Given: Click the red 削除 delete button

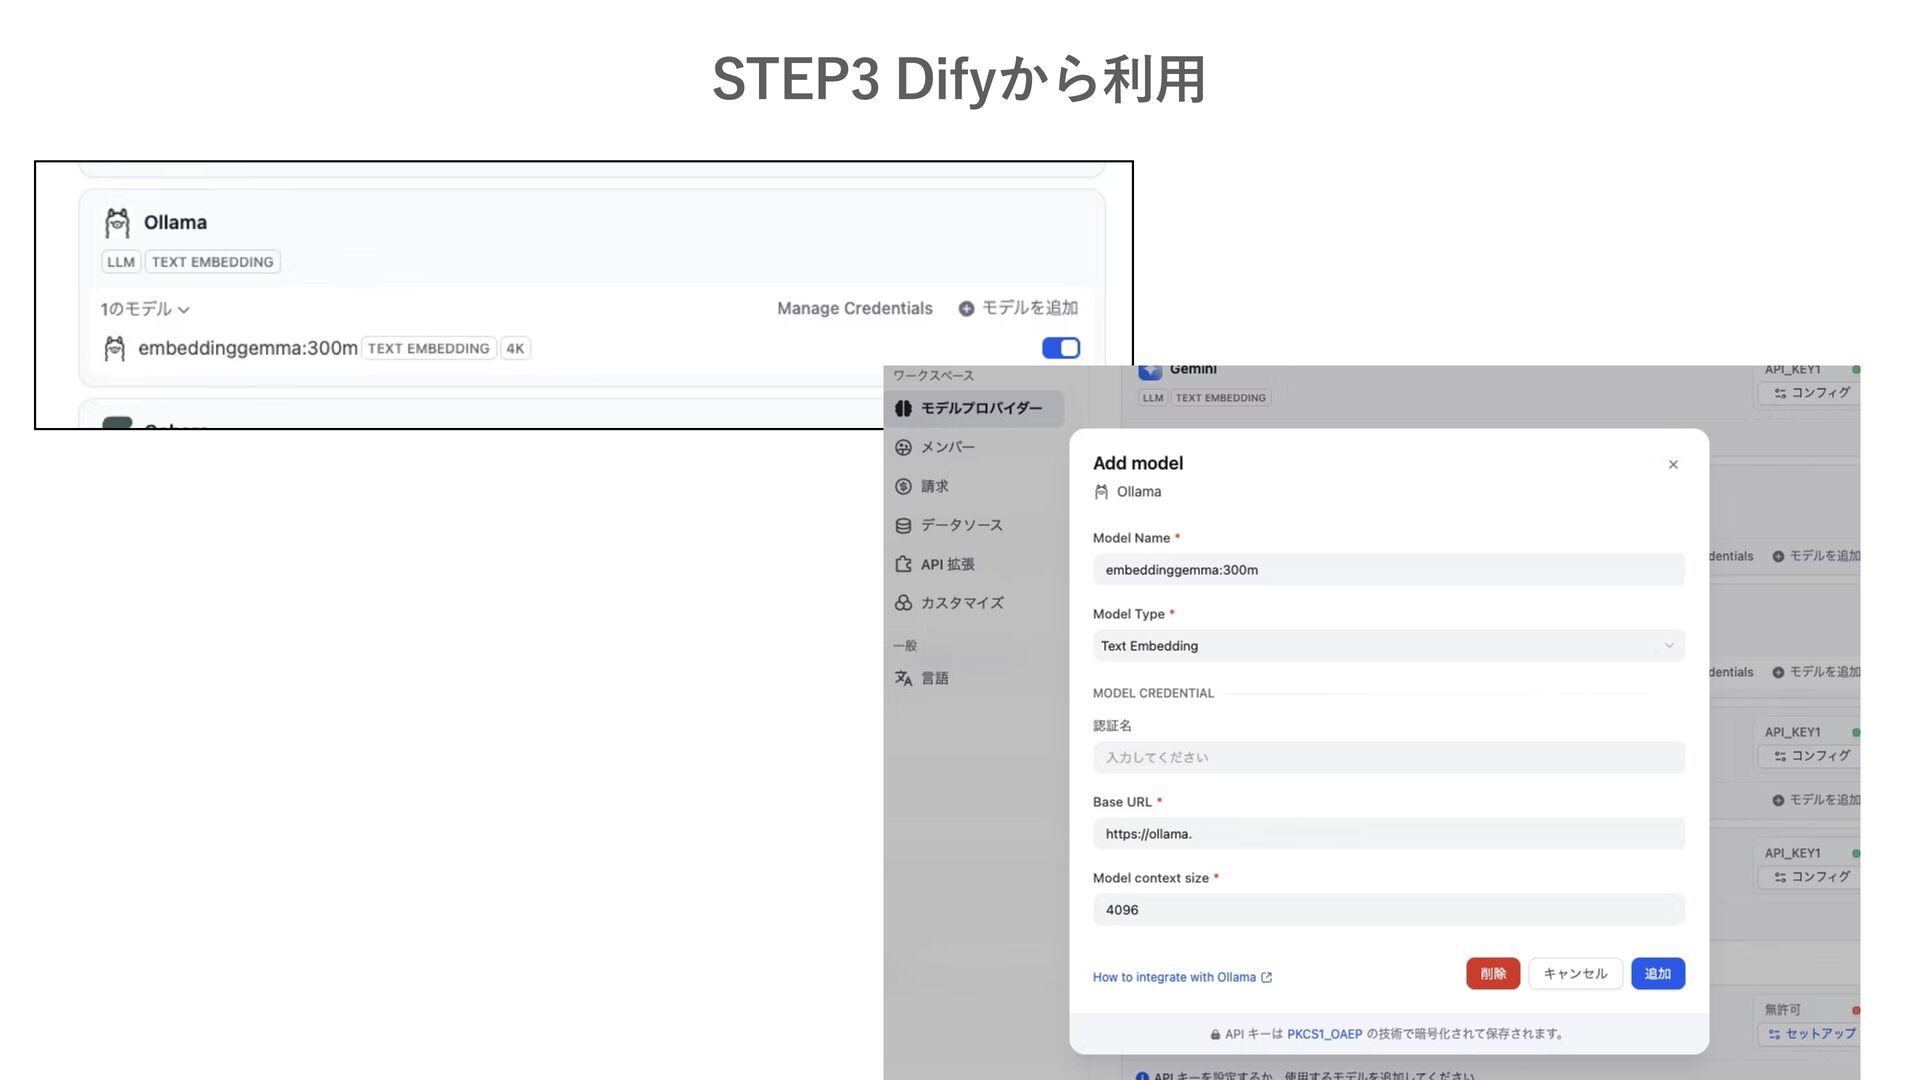Looking at the screenshot, I should pos(1493,974).
